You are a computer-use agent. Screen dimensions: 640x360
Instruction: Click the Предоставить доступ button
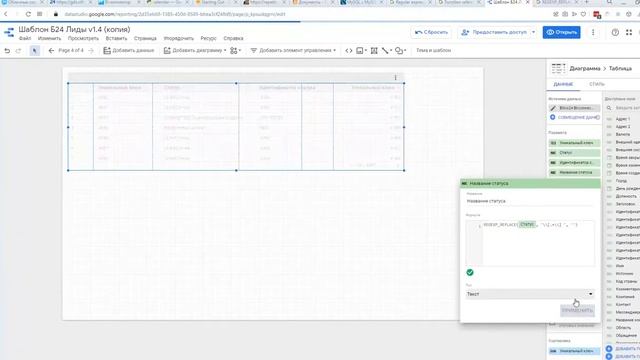(495, 32)
